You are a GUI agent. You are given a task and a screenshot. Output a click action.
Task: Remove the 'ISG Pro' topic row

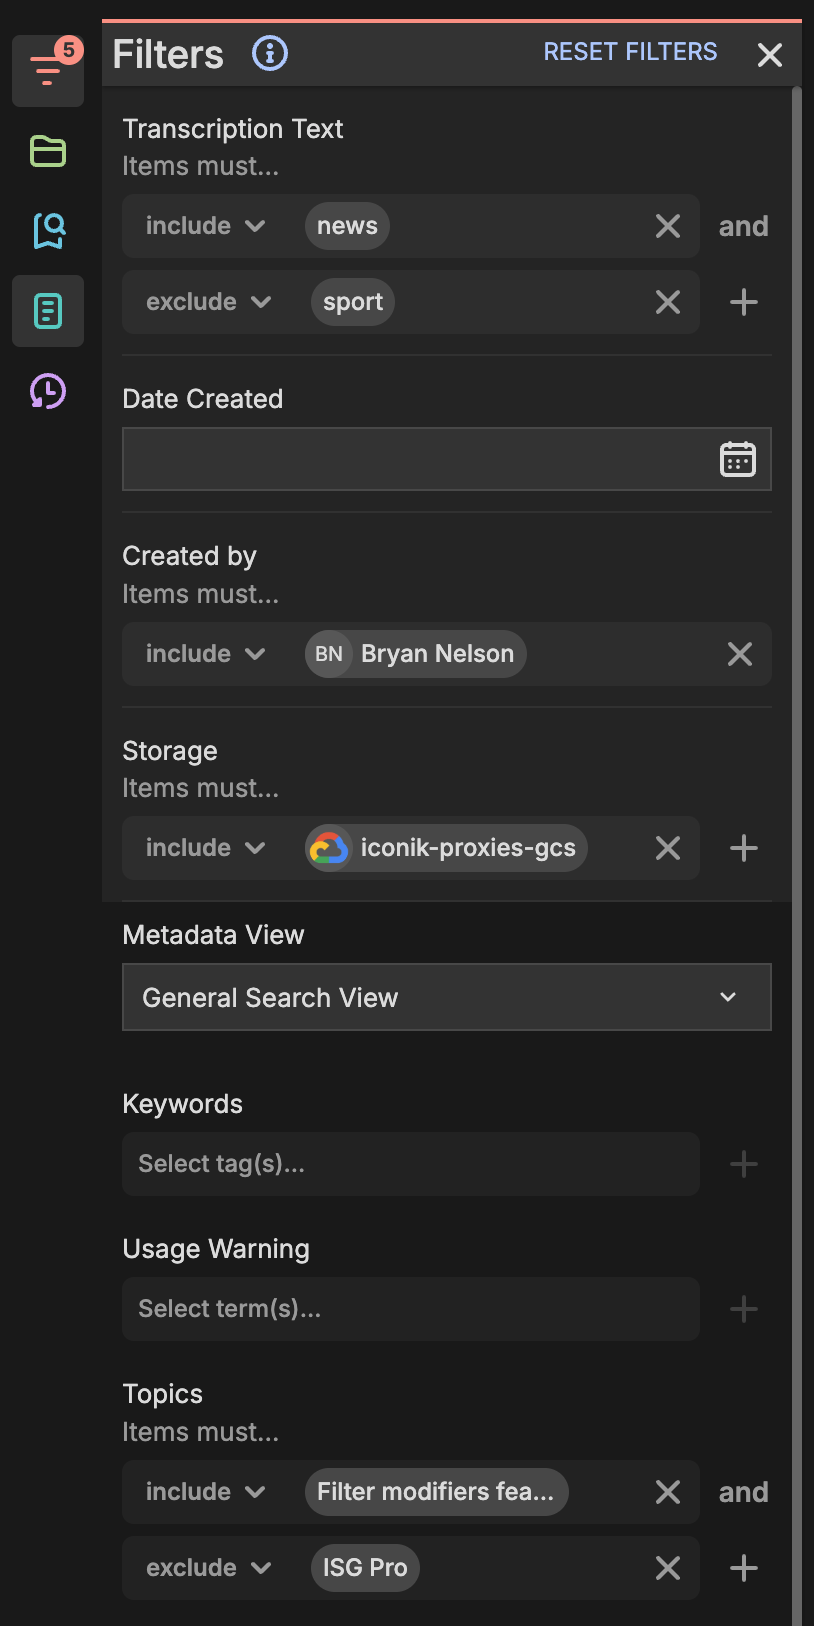(x=668, y=1568)
